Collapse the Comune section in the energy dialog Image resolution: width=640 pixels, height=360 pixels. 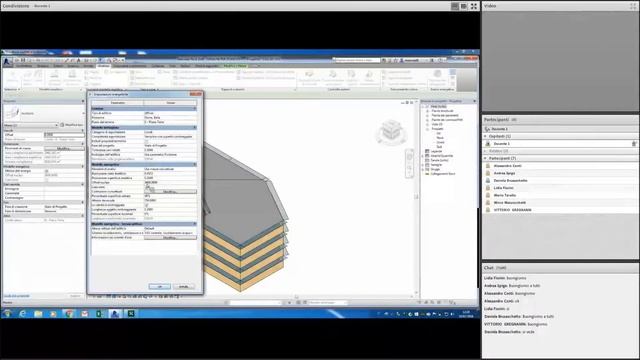(x=195, y=109)
